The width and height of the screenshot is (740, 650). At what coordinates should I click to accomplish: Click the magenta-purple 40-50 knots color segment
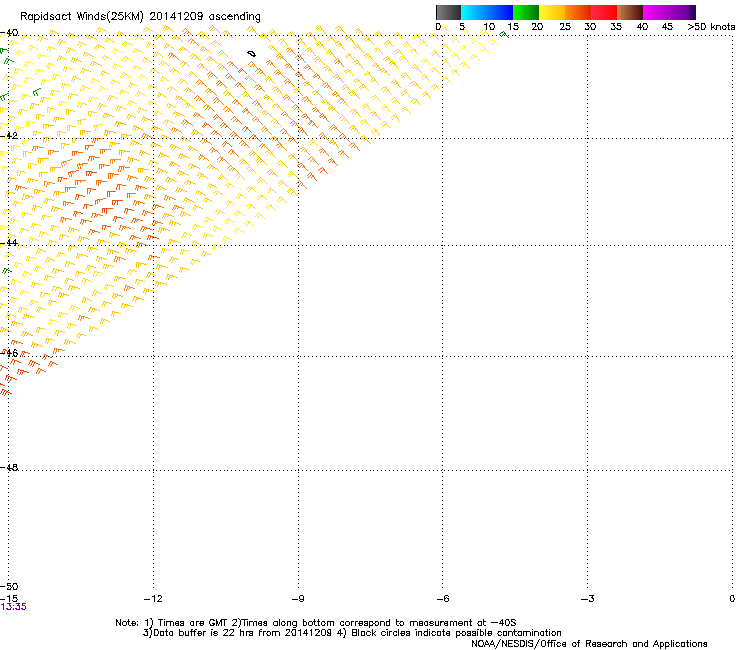(x=669, y=12)
